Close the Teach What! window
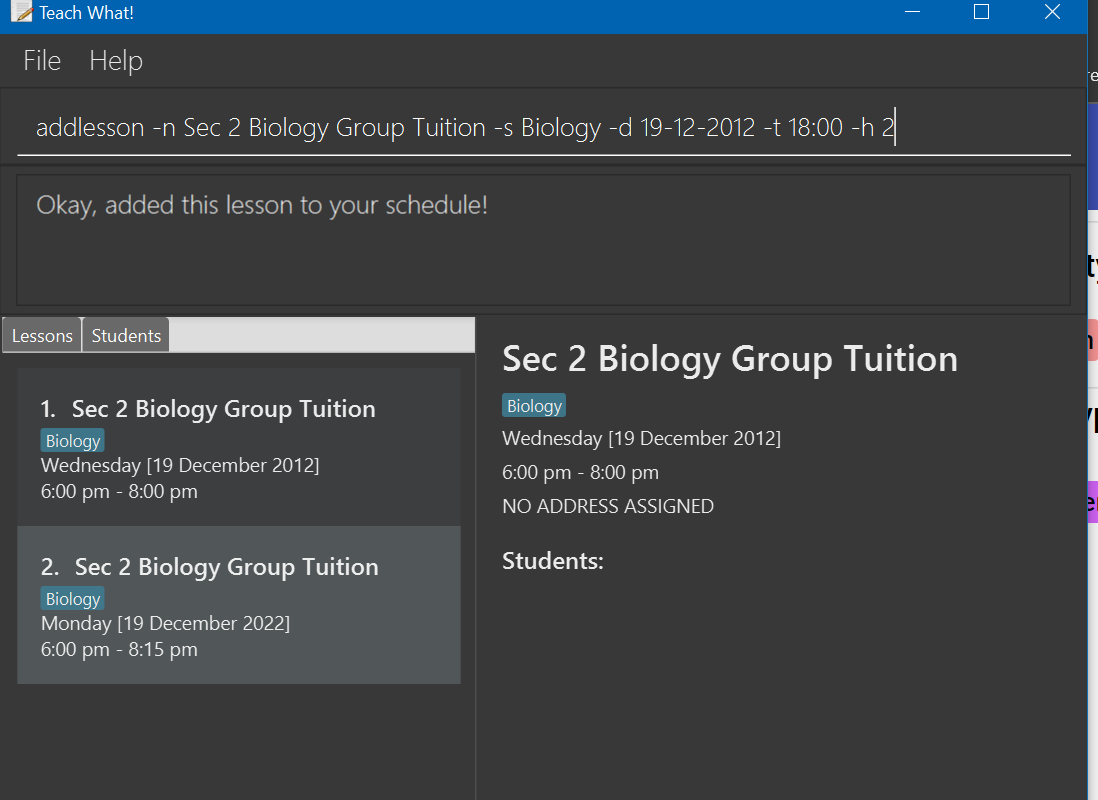Viewport: 1098px width, 800px height. tap(1052, 12)
